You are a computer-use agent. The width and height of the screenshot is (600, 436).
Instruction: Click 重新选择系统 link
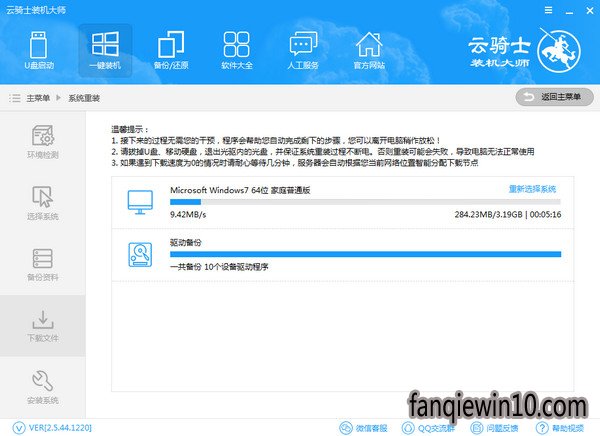(532, 189)
